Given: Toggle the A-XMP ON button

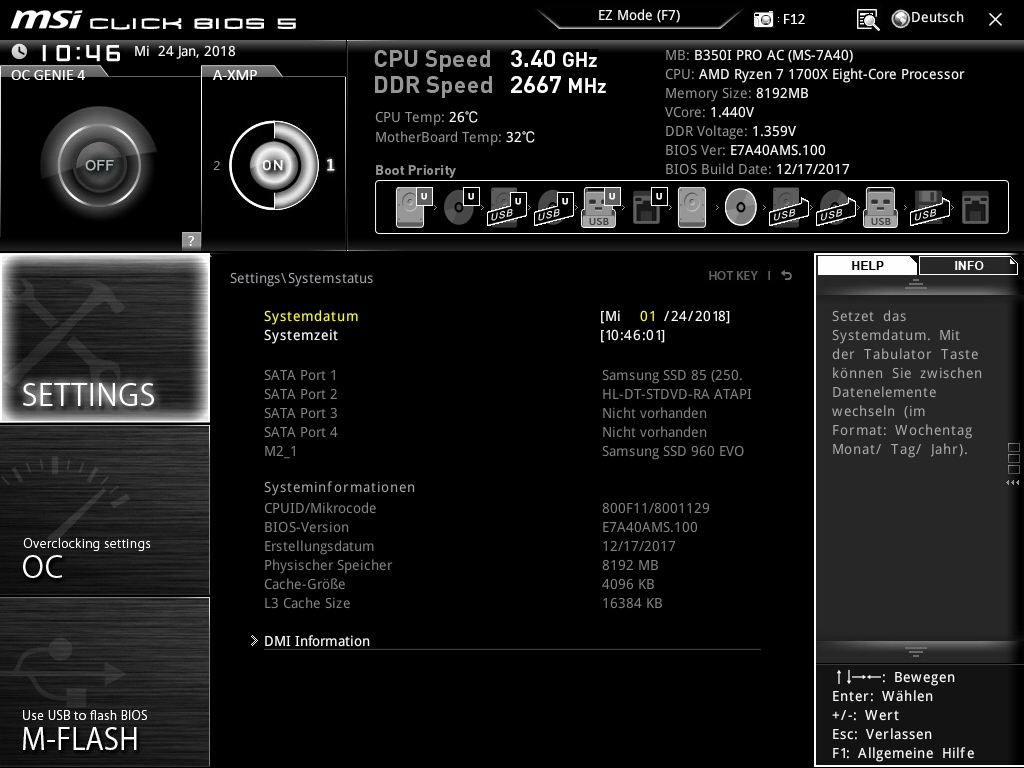Looking at the screenshot, I should pos(273,165).
